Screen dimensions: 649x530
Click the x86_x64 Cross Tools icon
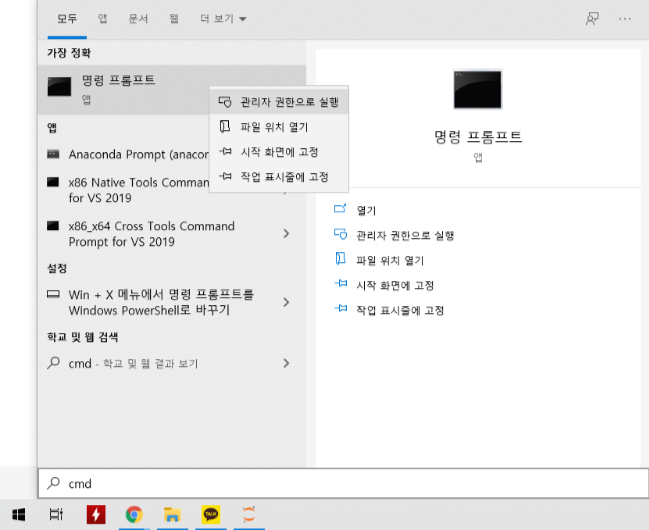53,226
